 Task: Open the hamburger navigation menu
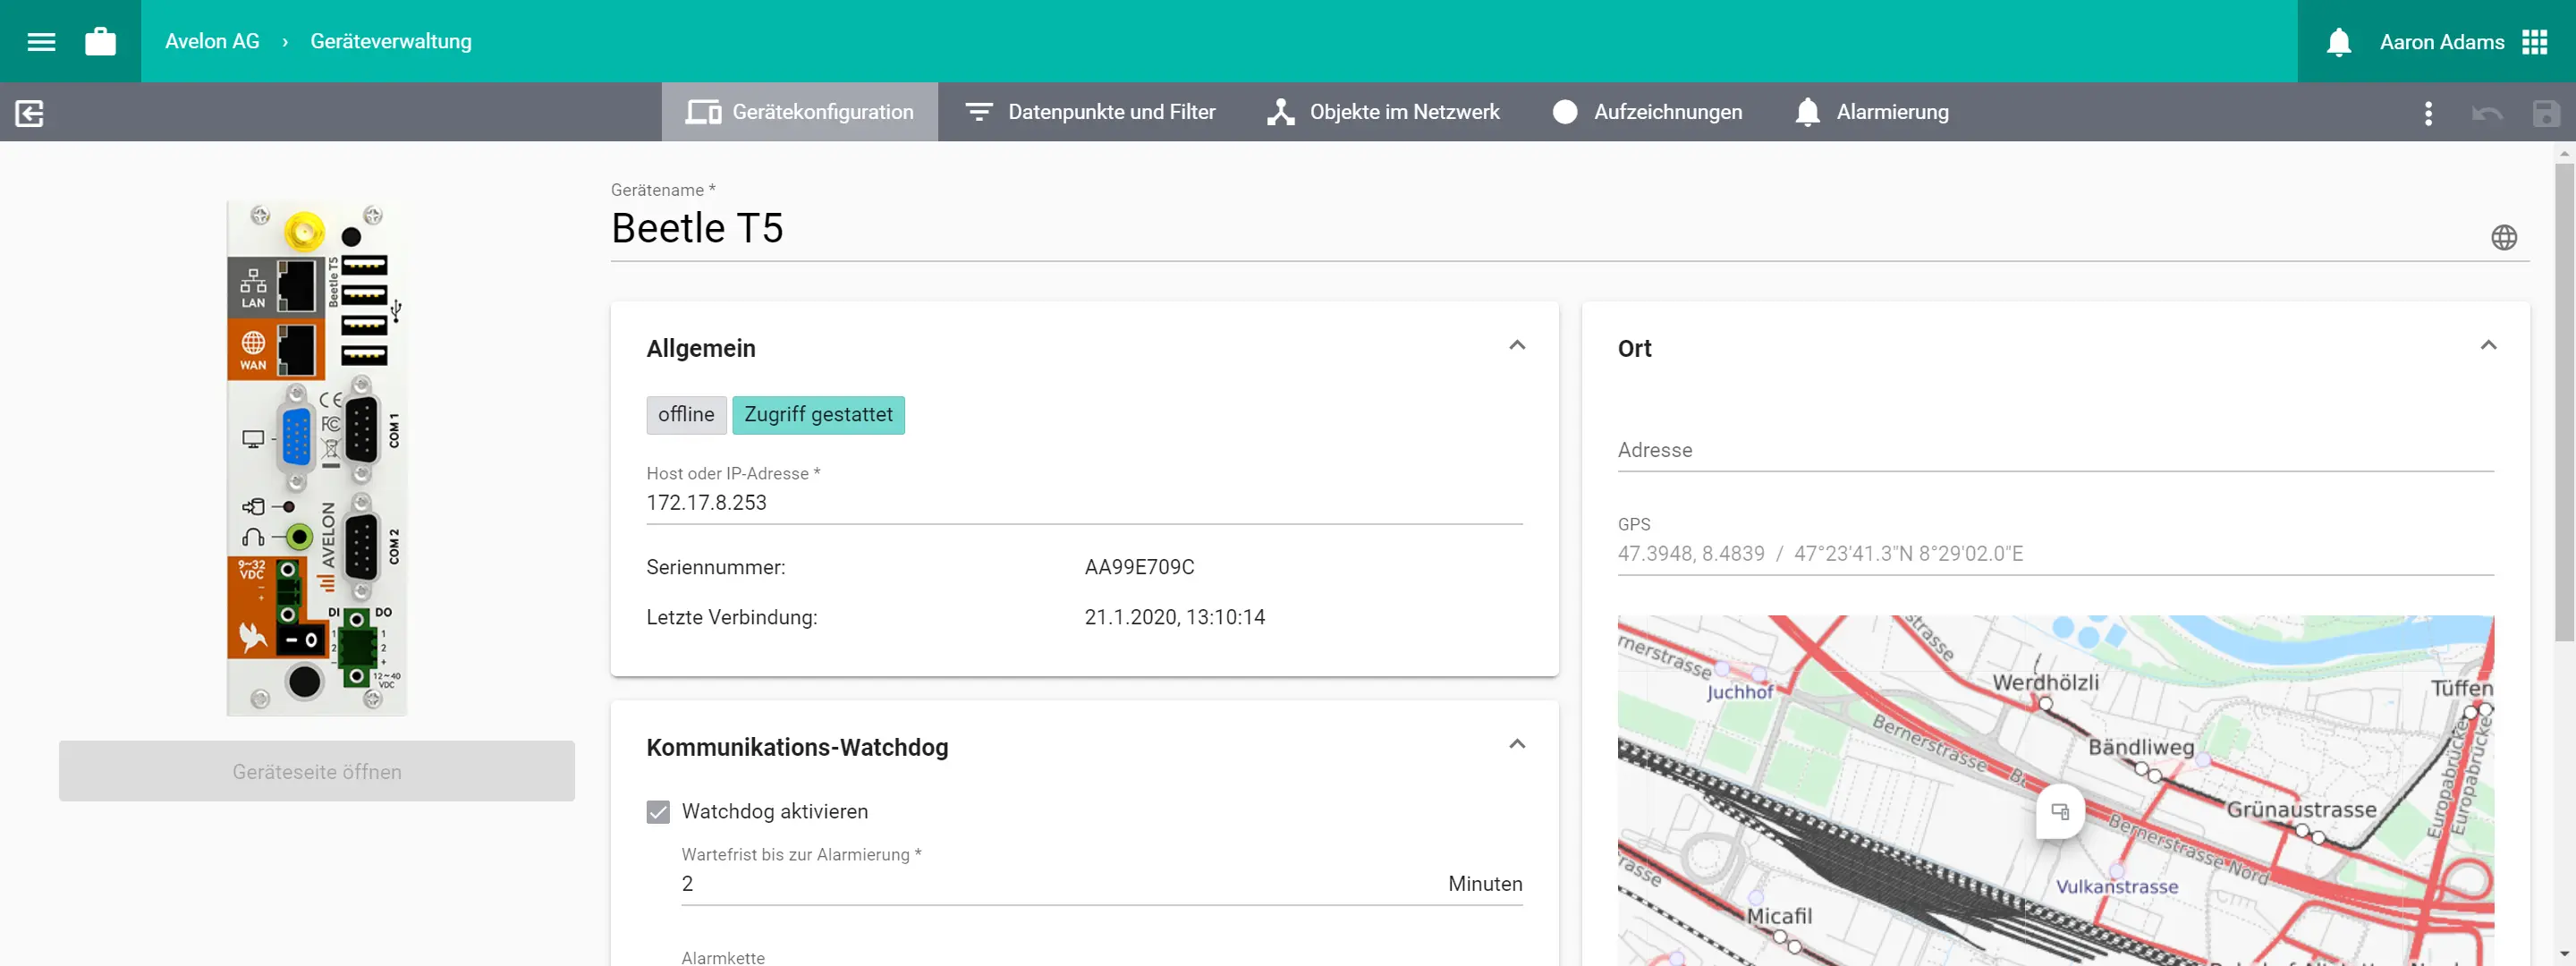41,41
